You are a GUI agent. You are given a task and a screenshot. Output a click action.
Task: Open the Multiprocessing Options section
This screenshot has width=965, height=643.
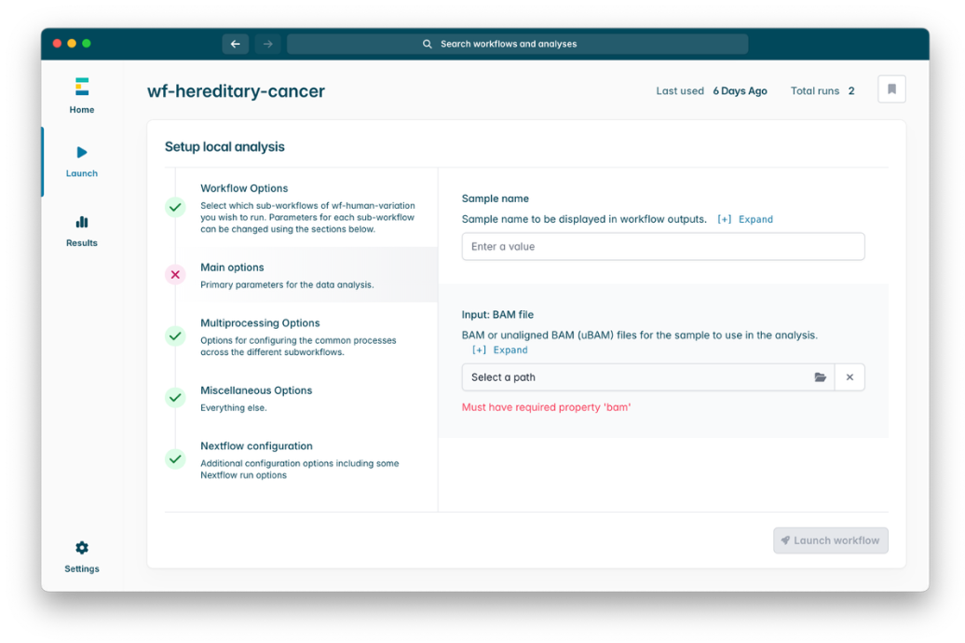pos(301,336)
